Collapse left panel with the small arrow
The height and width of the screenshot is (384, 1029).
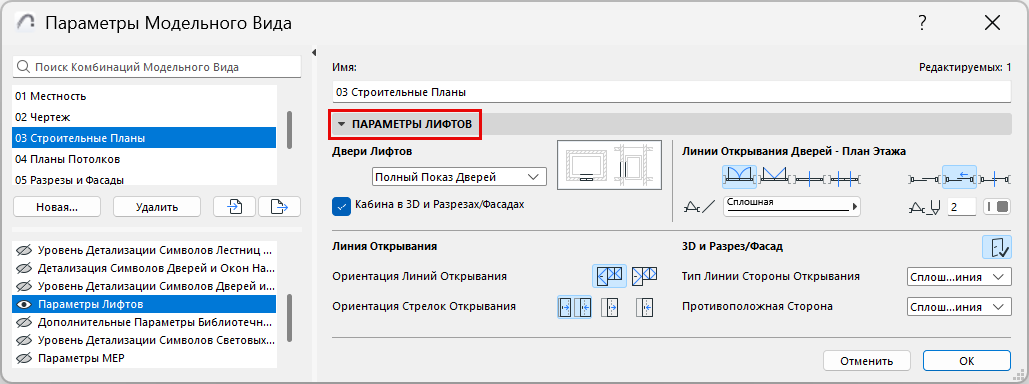(314, 53)
